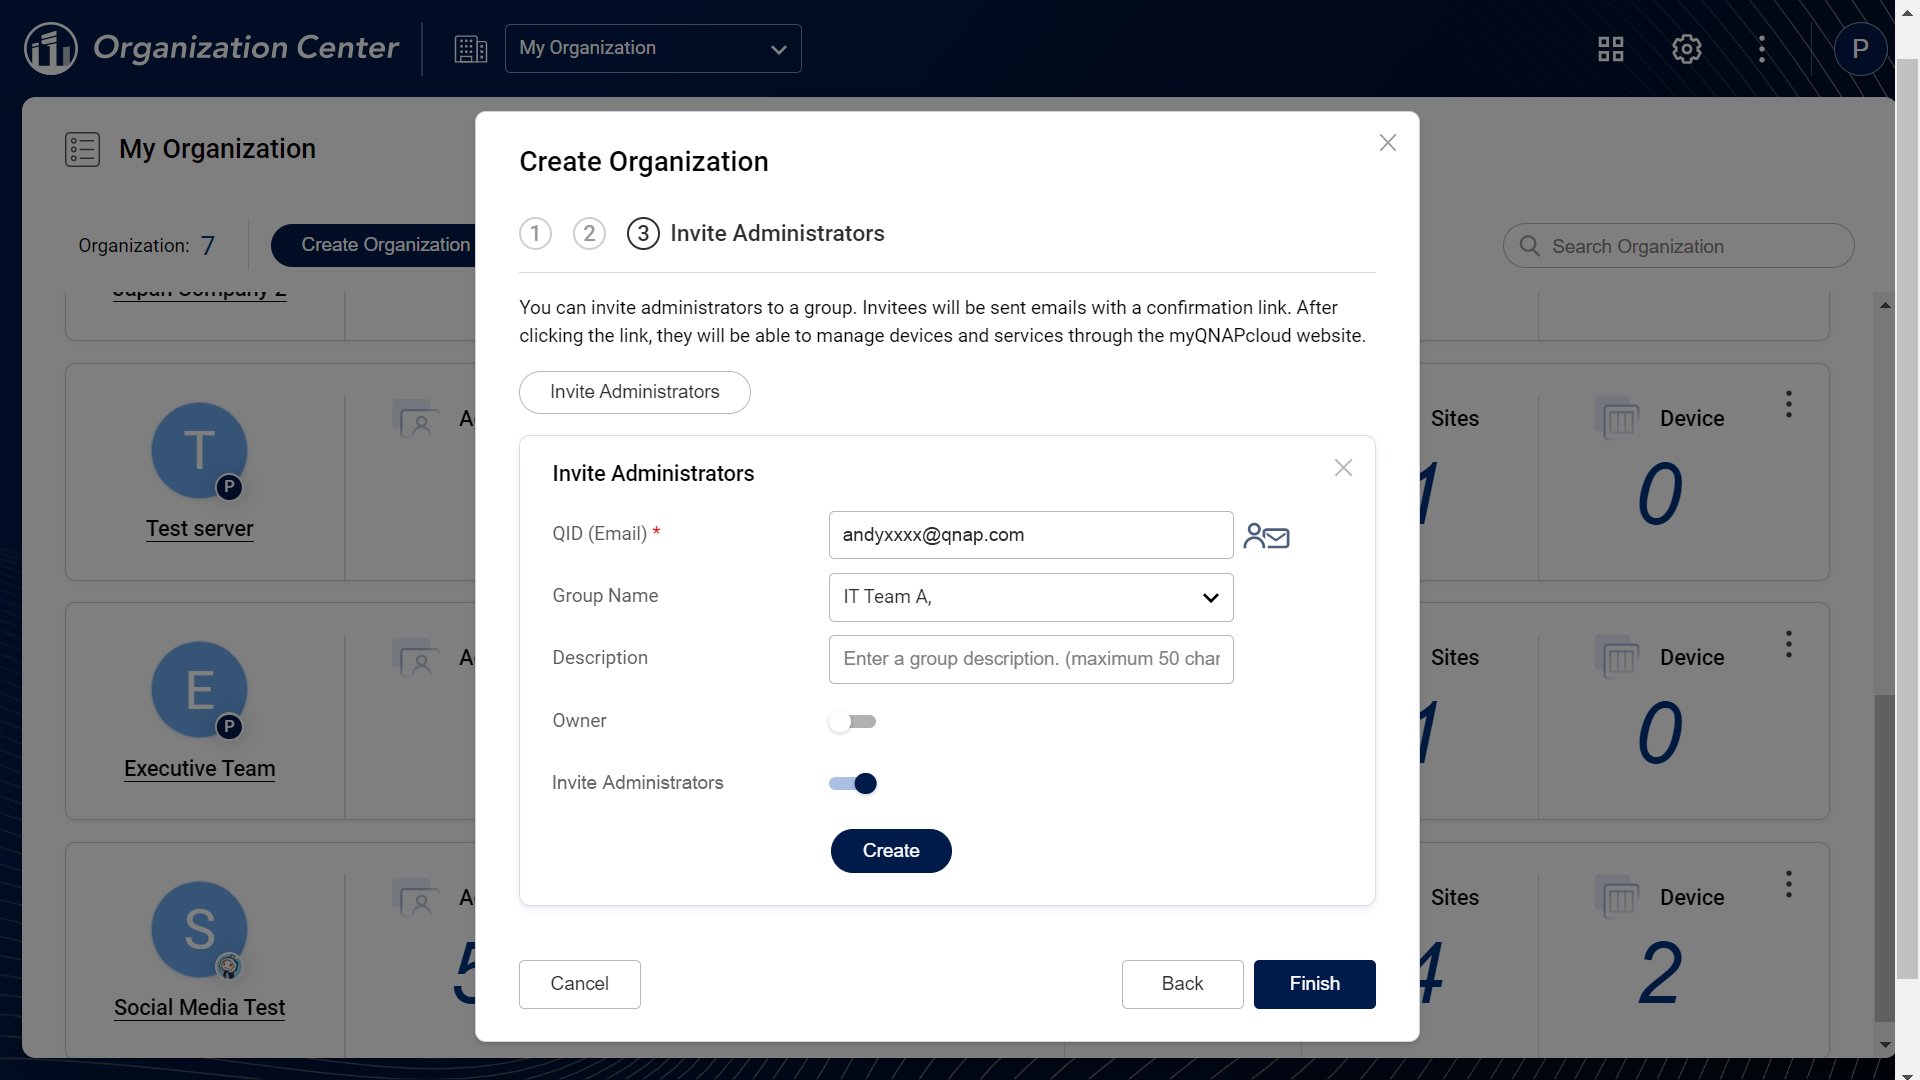
Task: Click the Search Organization field
Action: 1690,246
